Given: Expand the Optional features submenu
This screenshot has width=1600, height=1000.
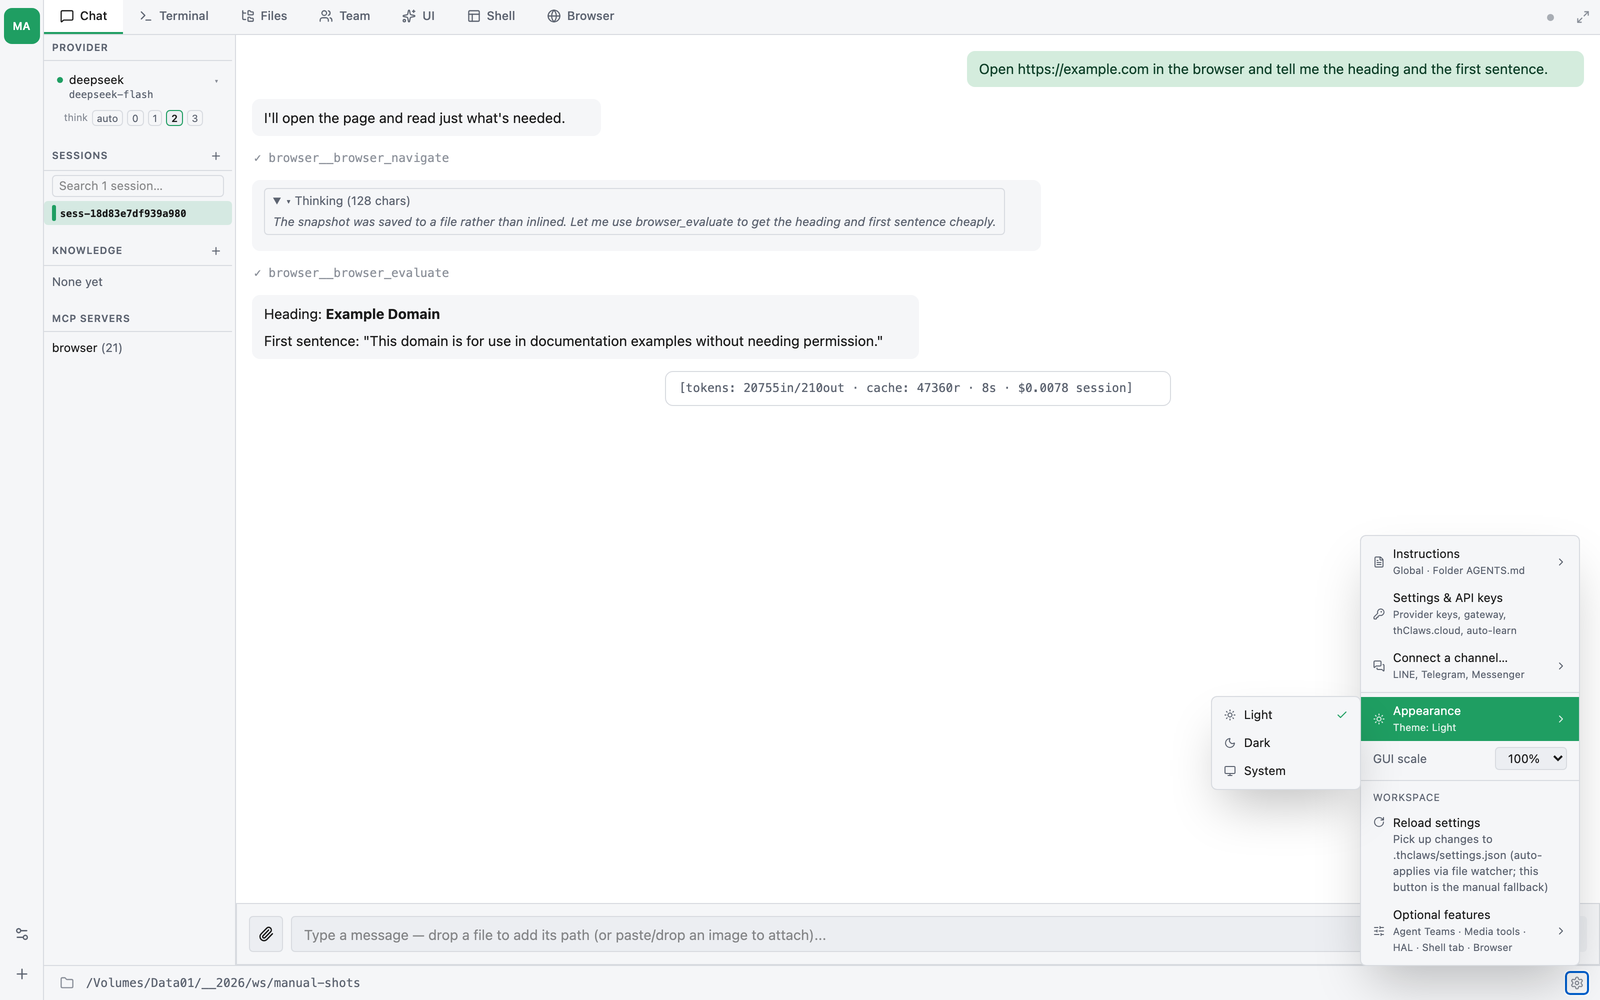Looking at the screenshot, I should coord(1470,931).
